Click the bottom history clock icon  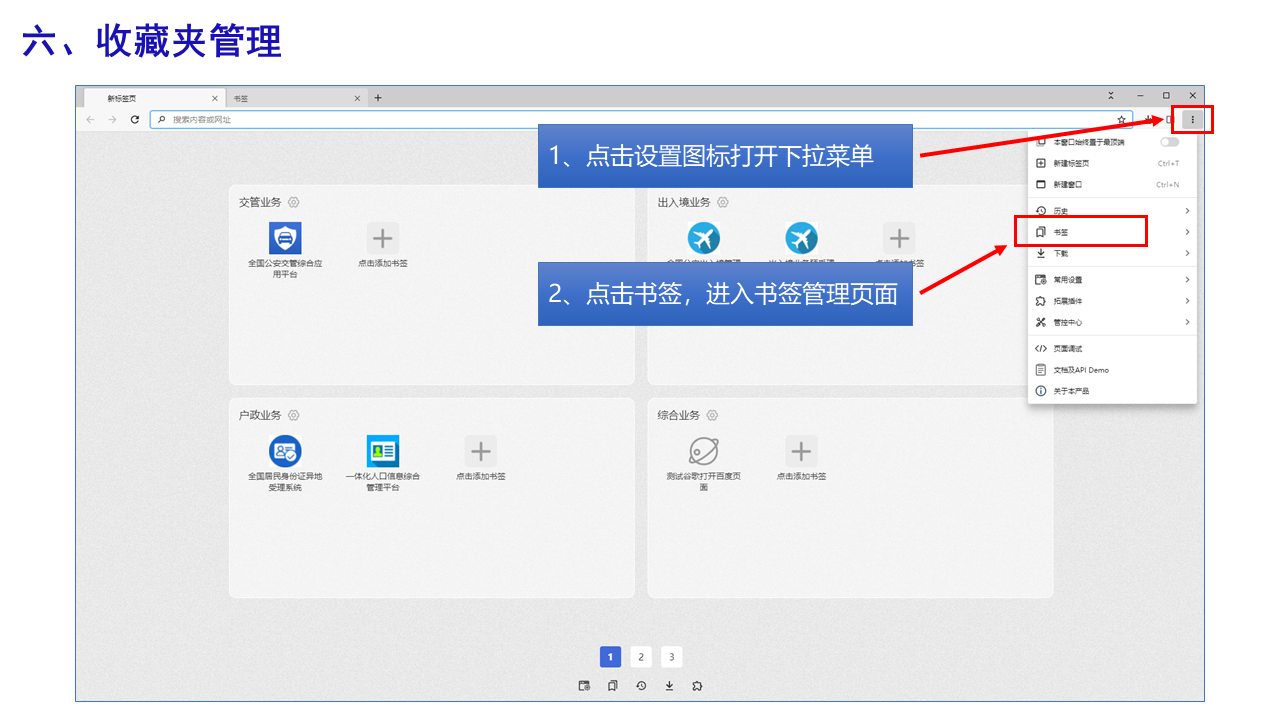tap(641, 686)
